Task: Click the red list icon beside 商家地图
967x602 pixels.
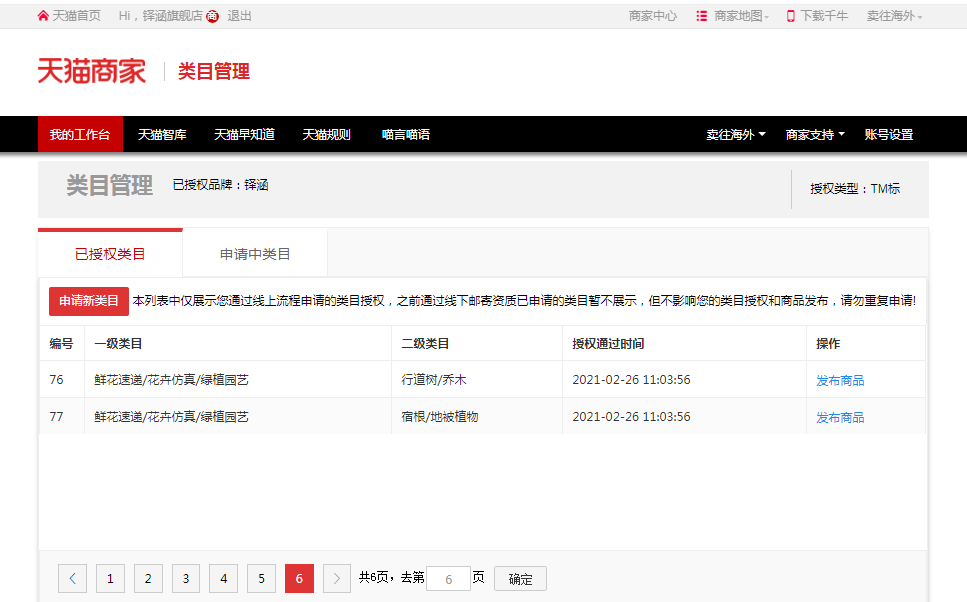Action: click(702, 16)
